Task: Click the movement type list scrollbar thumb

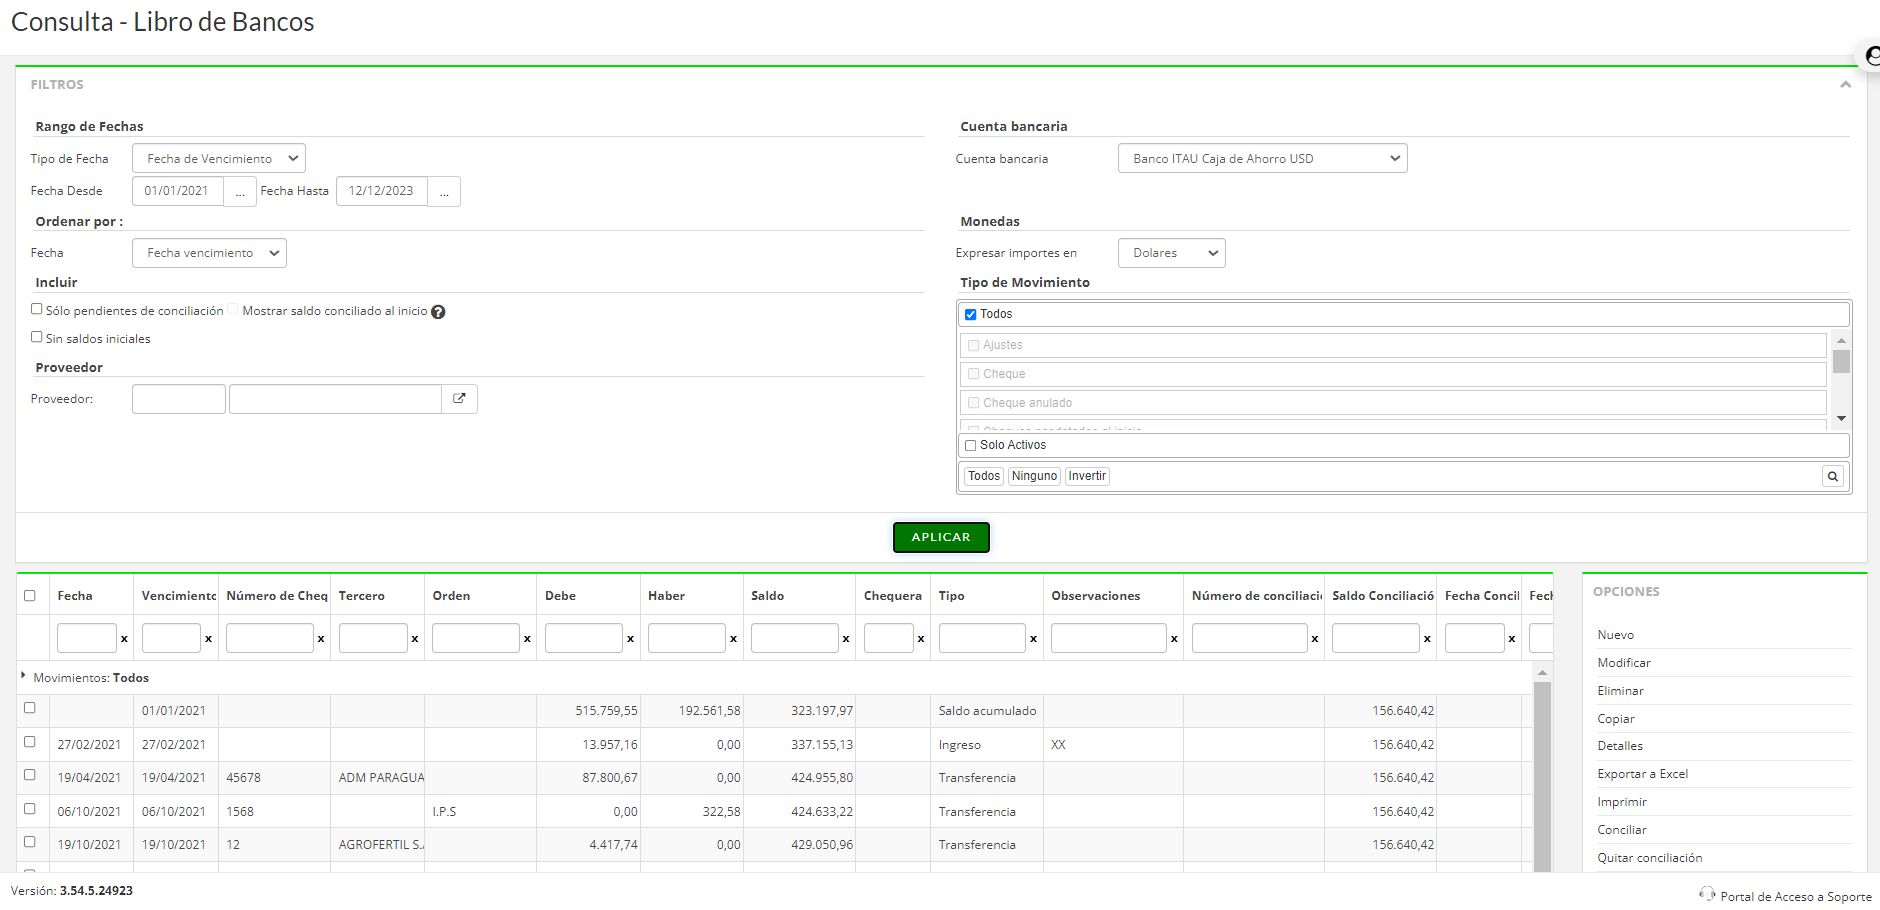Action: tap(1841, 361)
